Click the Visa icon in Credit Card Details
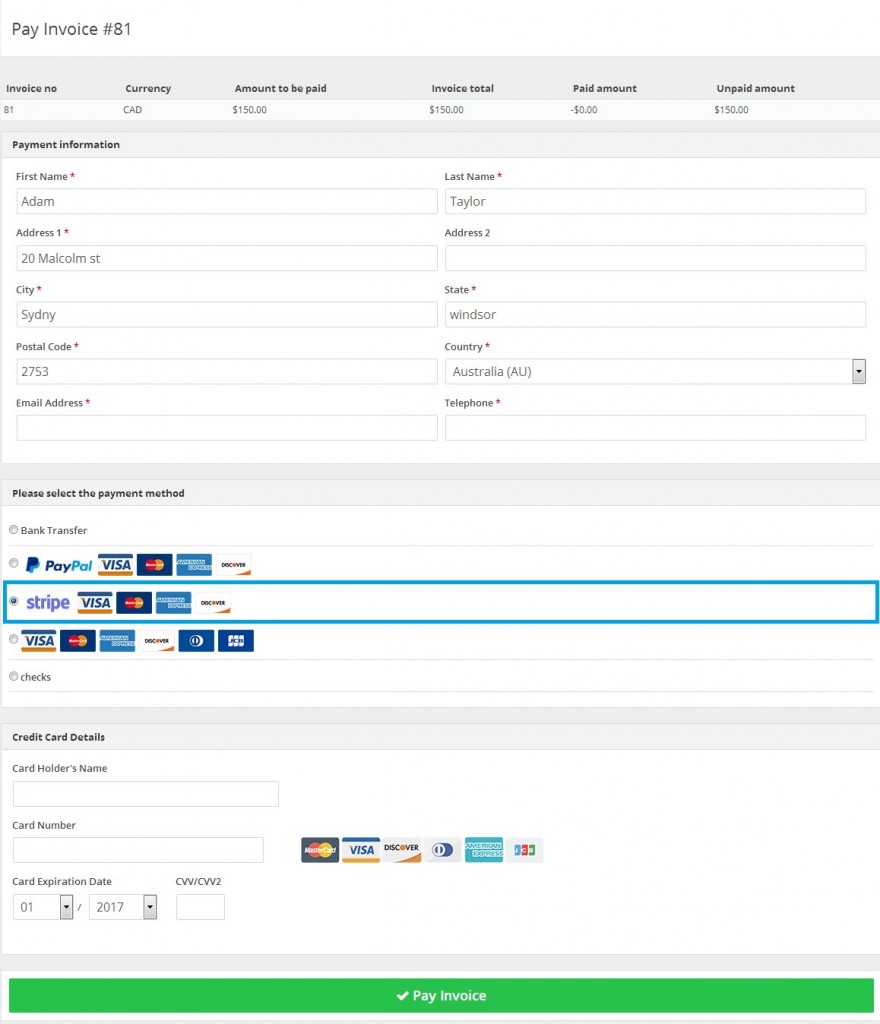This screenshot has height=1024, width=880. tap(360, 849)
